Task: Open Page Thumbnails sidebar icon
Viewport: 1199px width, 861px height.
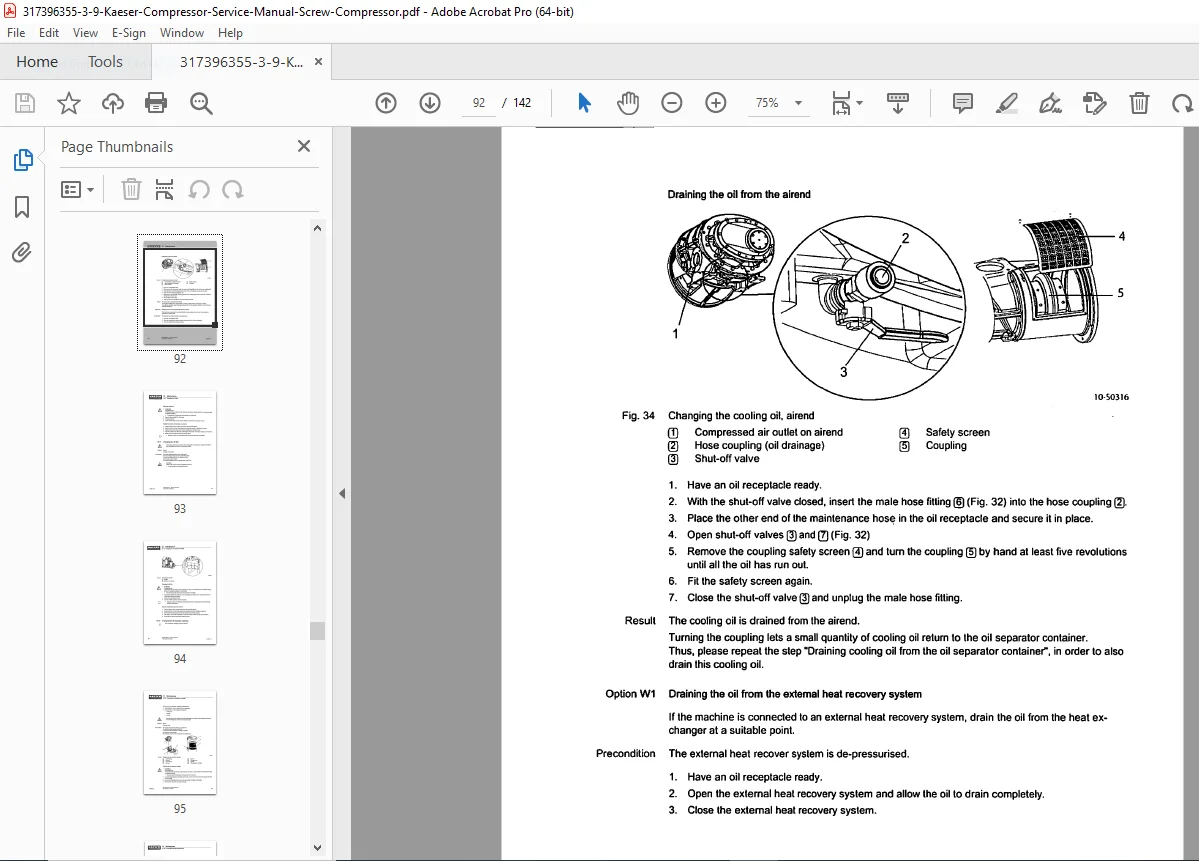Action: (x=23, y=160)
